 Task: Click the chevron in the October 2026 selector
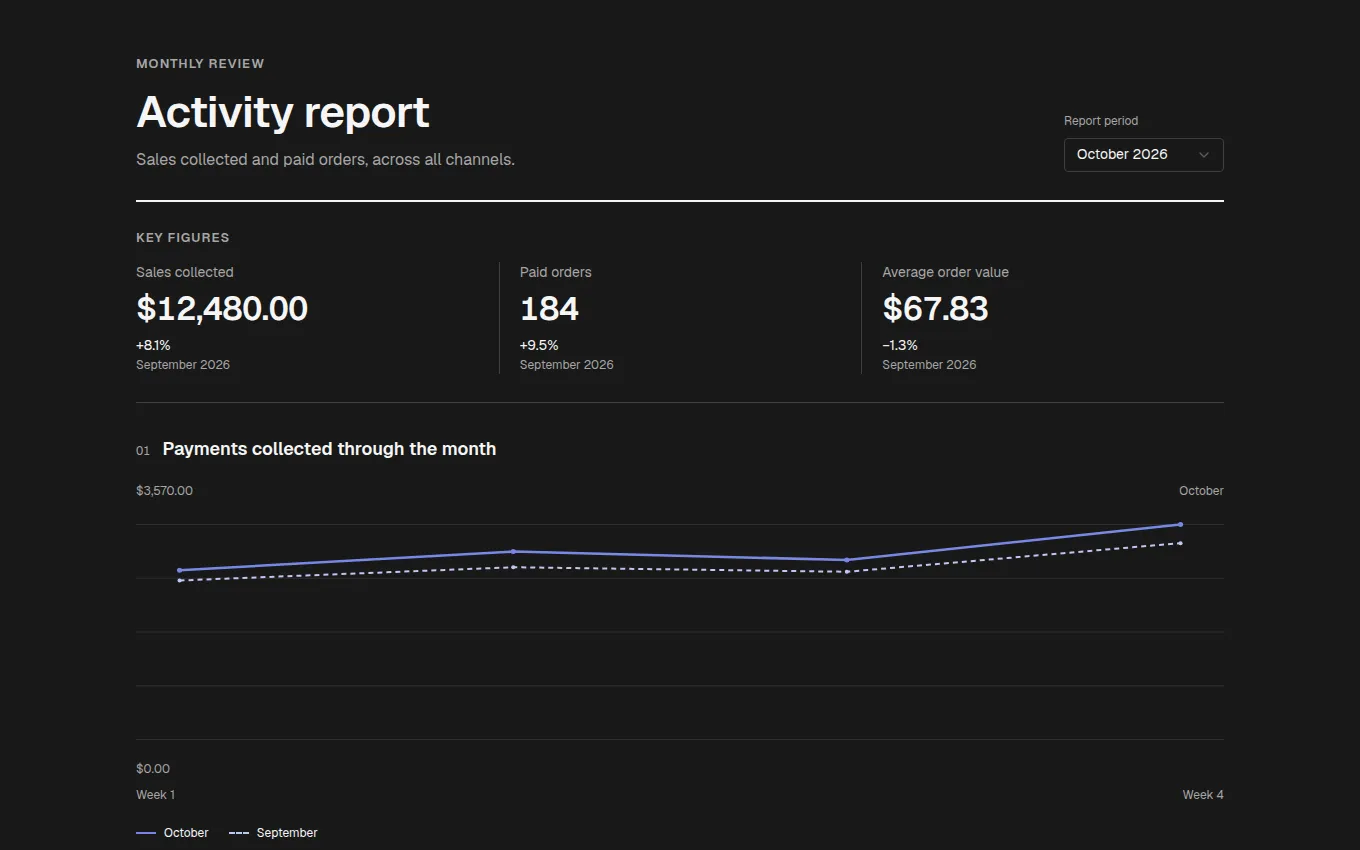click(1204, 155)
